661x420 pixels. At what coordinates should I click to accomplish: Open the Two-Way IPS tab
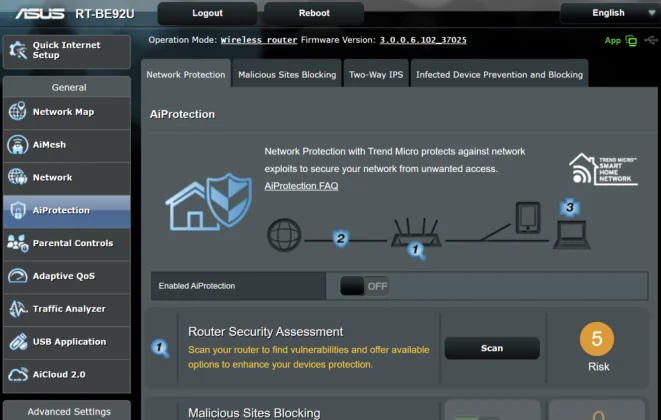(376, 75)
